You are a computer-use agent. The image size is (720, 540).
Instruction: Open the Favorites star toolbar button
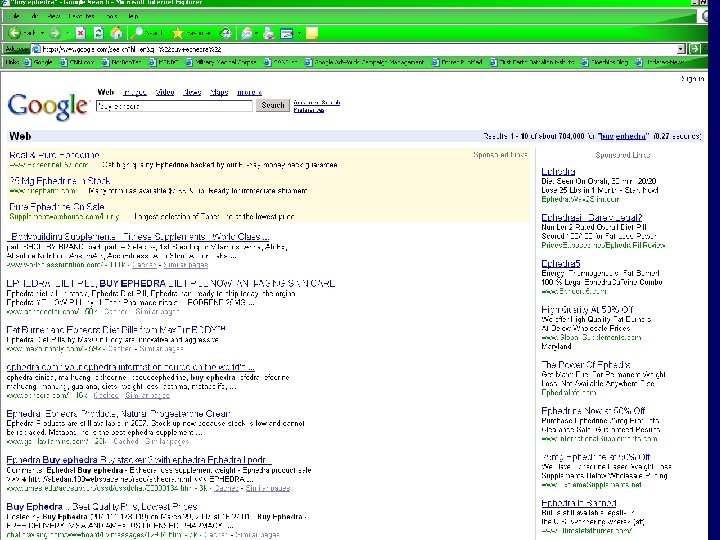click(x=191, y=33)
